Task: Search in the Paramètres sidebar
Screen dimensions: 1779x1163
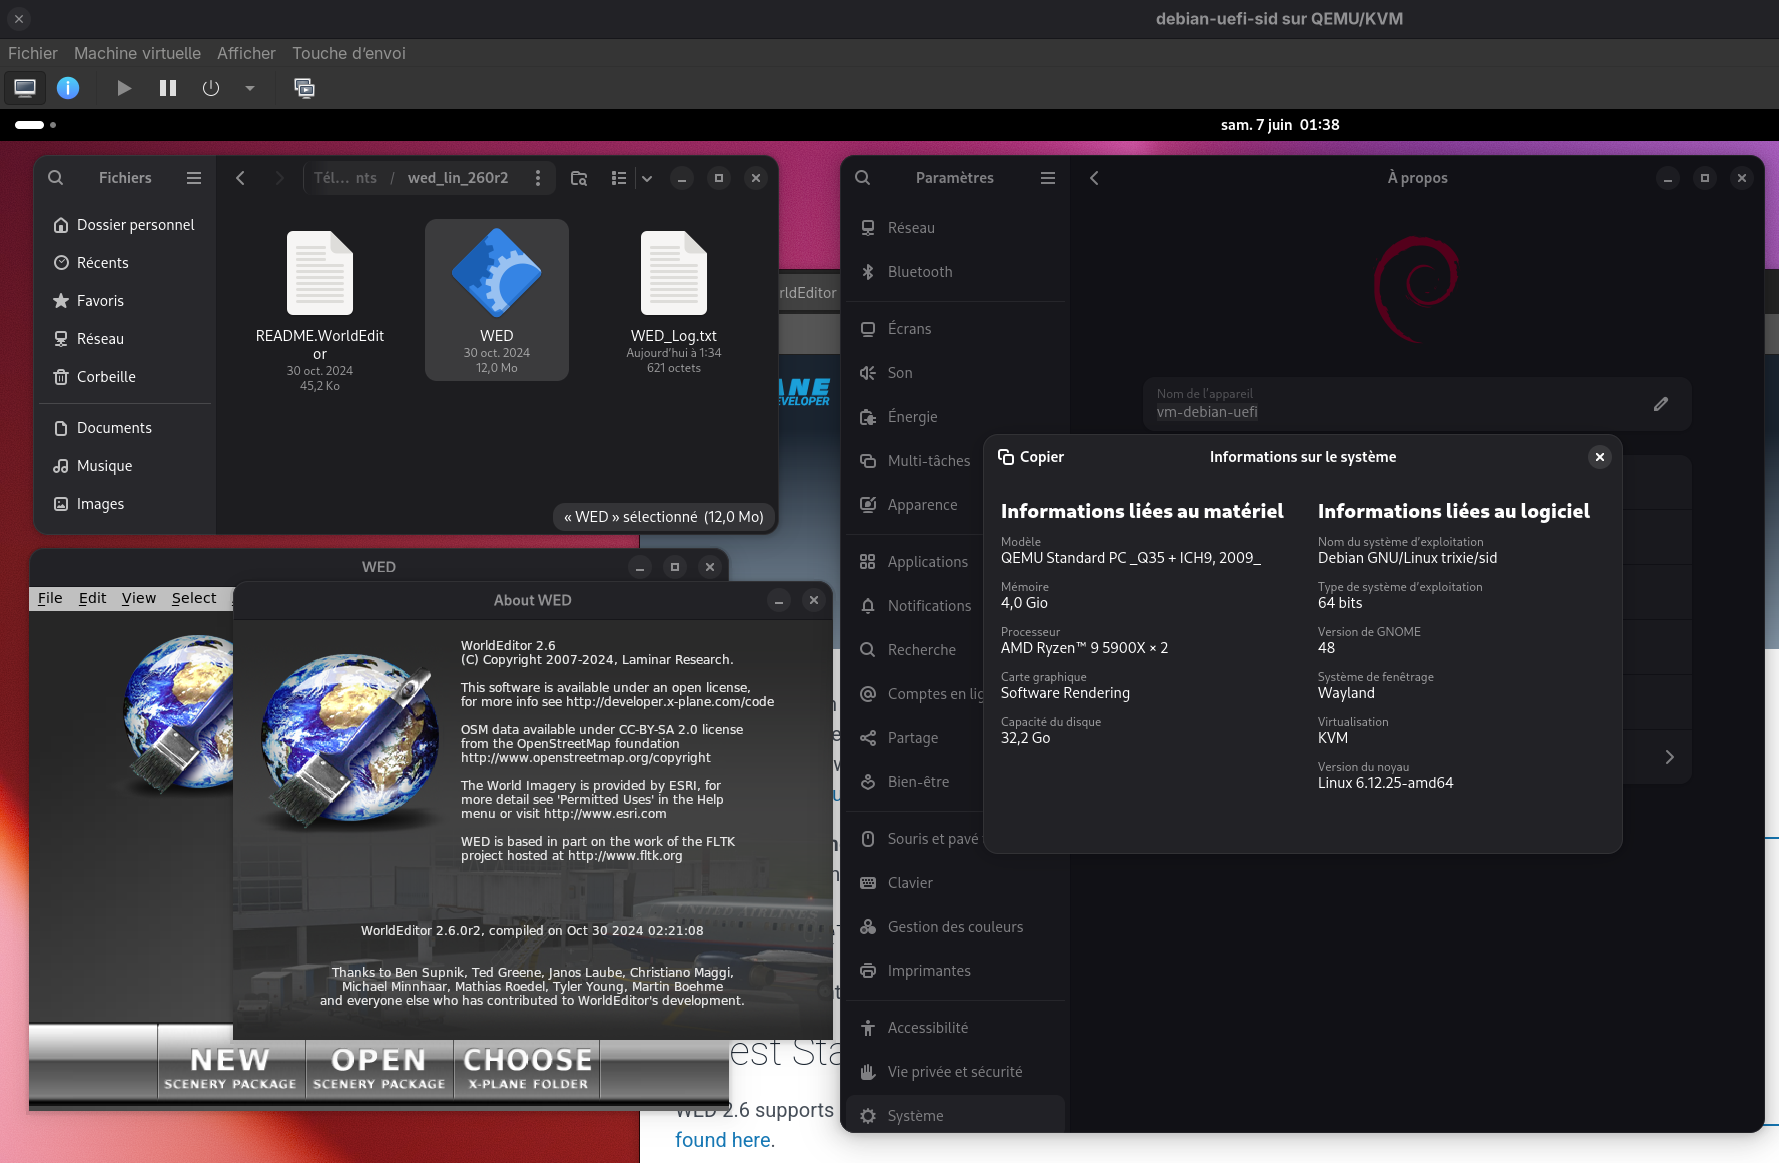Action: pyautogui.click(x=863, y=178)
